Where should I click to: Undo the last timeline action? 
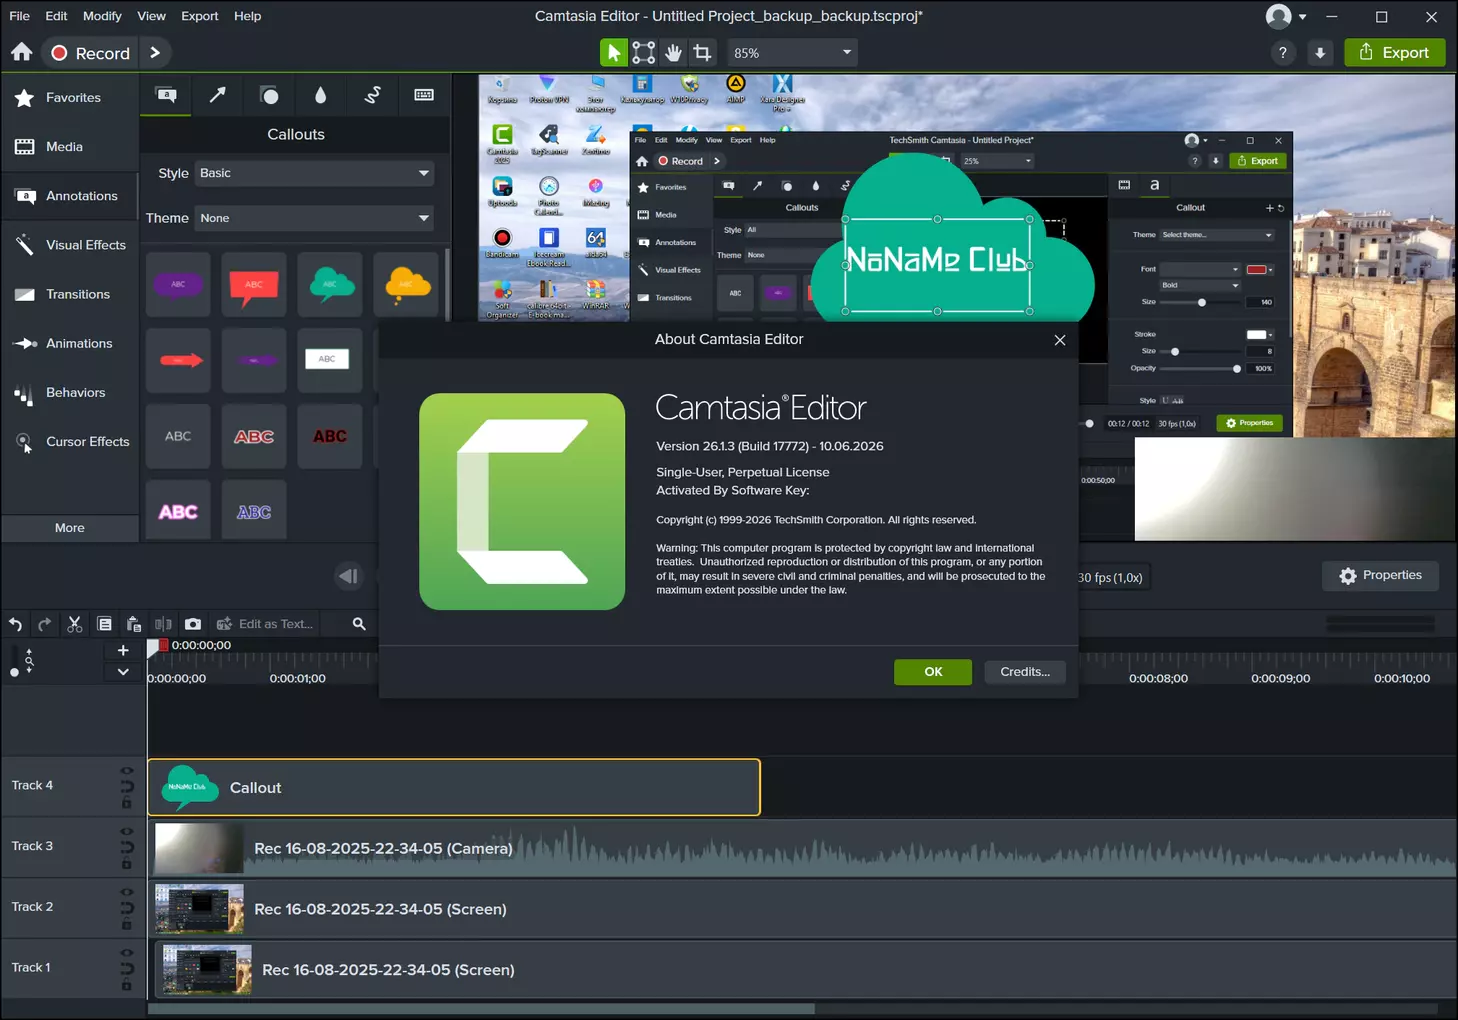15,624
